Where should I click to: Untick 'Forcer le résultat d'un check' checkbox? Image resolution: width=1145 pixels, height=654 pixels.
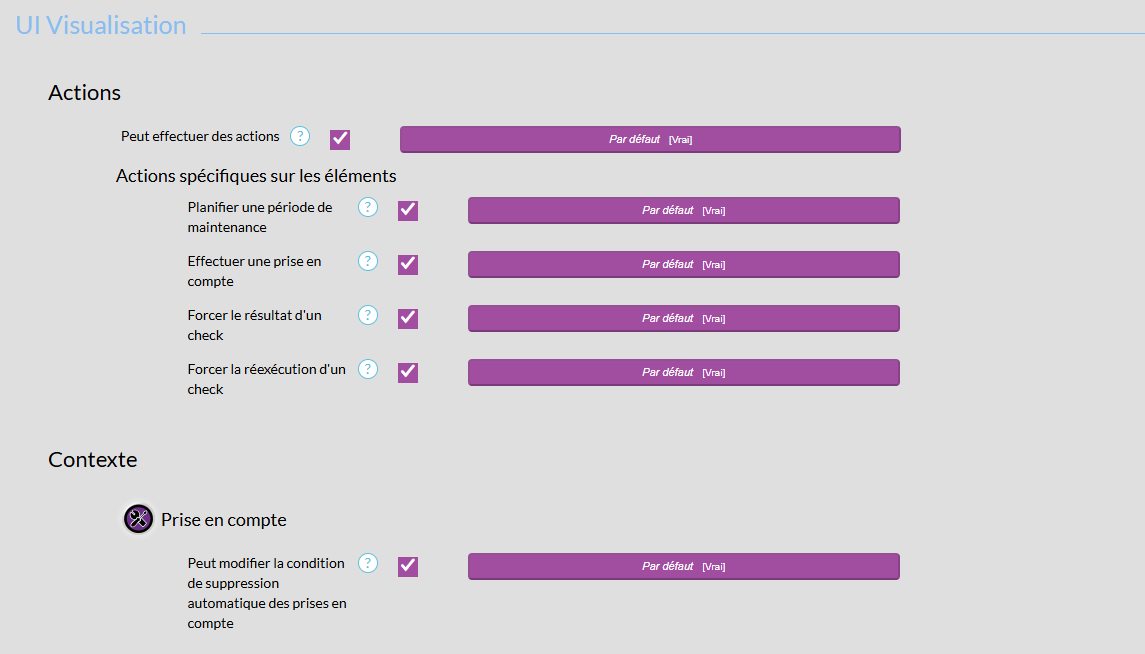(x=408, y=319)
